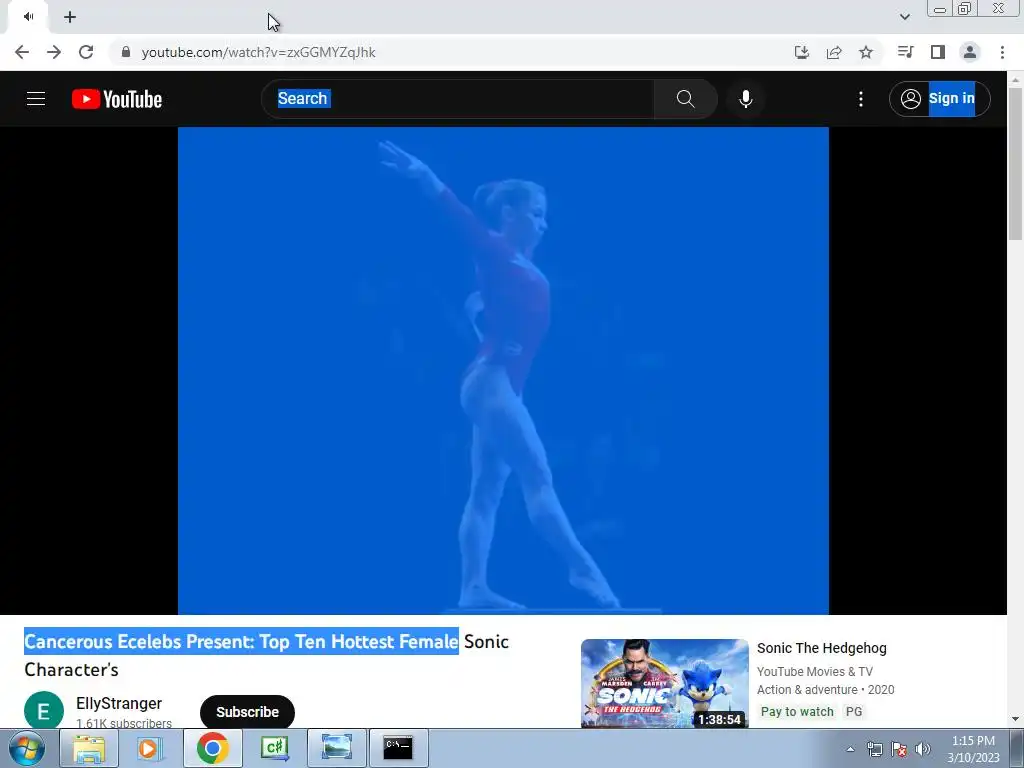The width and height of the screenshot is (1024, 768).
Task: Open the media control icon in Chrome toolbar
Action: 905,52
